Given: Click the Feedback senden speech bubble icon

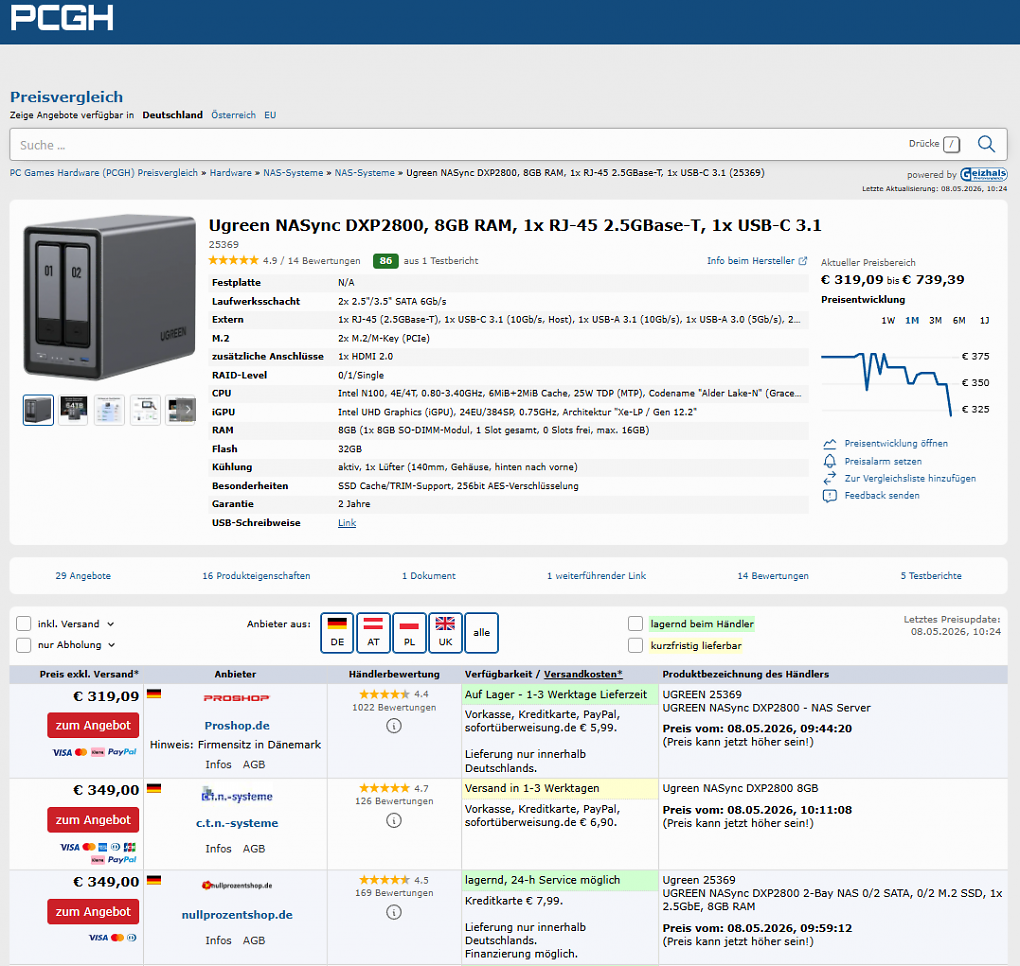Looking at the screenshot, I should [829, 496].
